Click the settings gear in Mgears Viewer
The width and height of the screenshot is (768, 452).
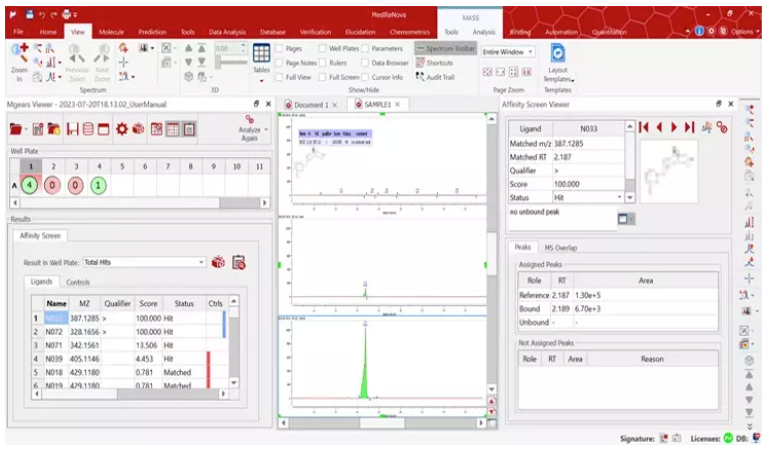point(122,129)
